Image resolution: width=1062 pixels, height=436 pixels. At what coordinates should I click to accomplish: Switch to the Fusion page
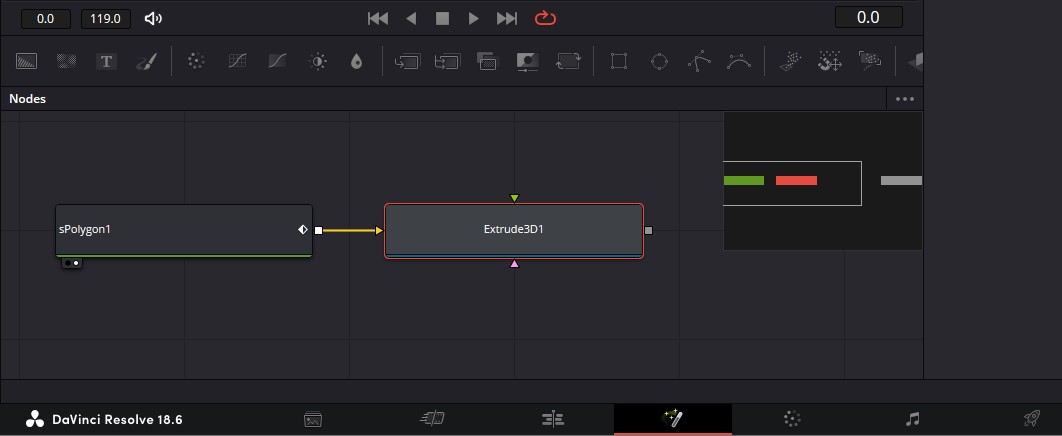pyautogui.click(x=673, y=418)
